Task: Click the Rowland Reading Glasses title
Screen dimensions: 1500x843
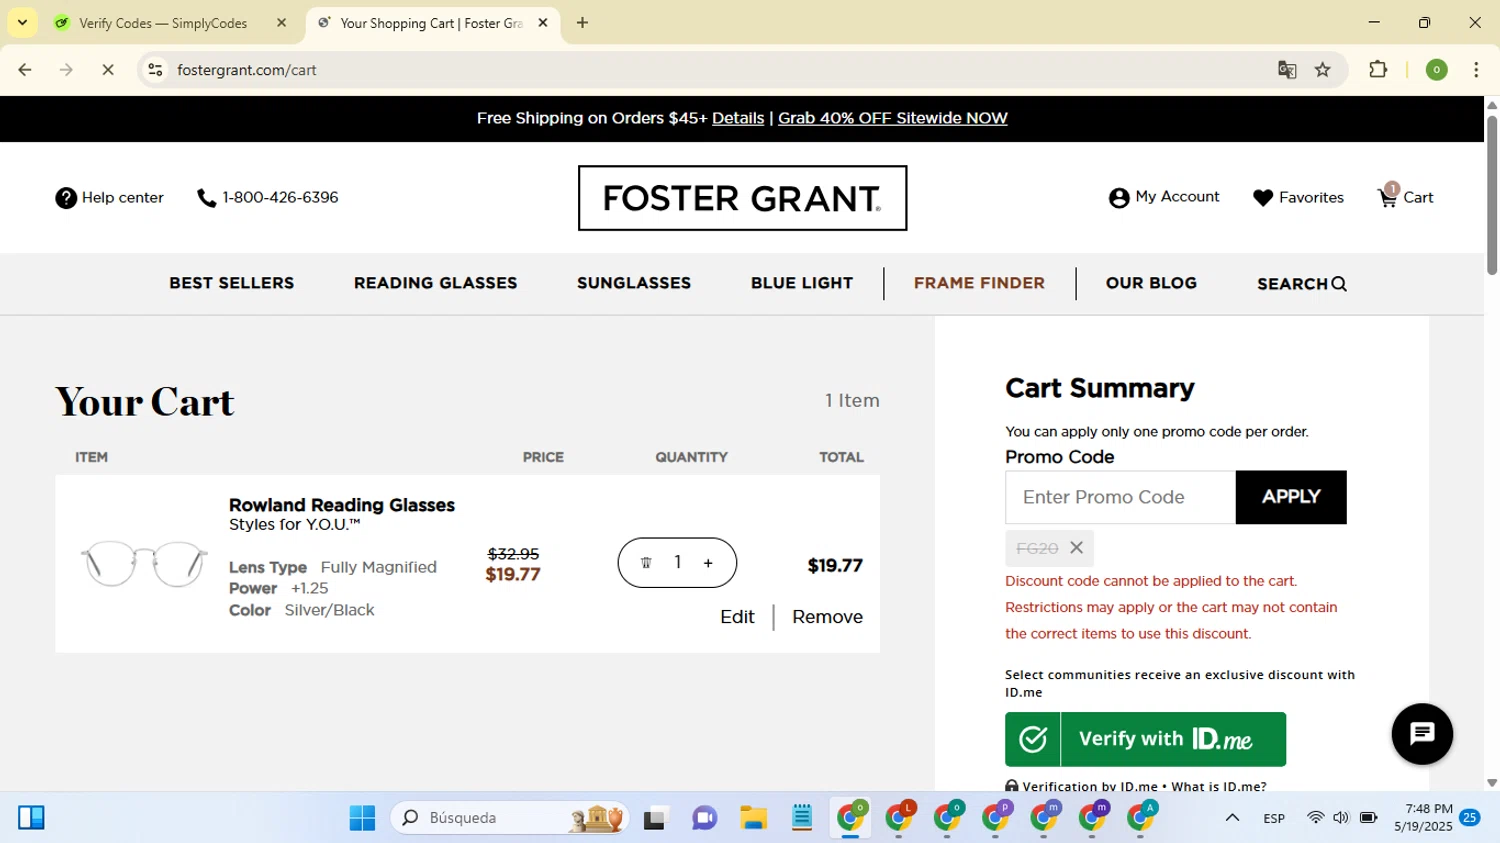Action: click(342, 505)
